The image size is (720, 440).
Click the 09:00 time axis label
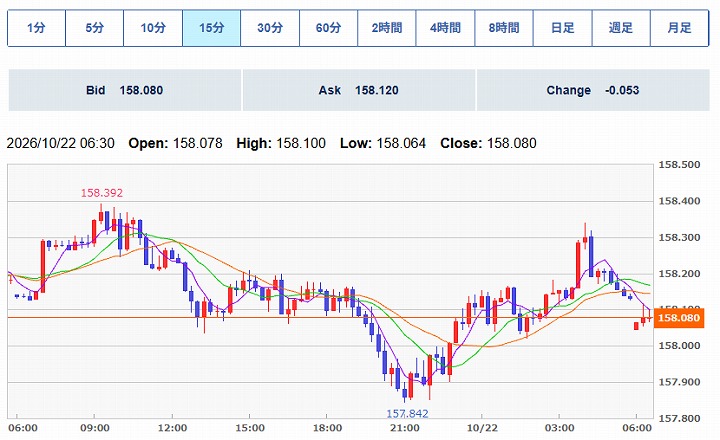[x=95, y=428]
